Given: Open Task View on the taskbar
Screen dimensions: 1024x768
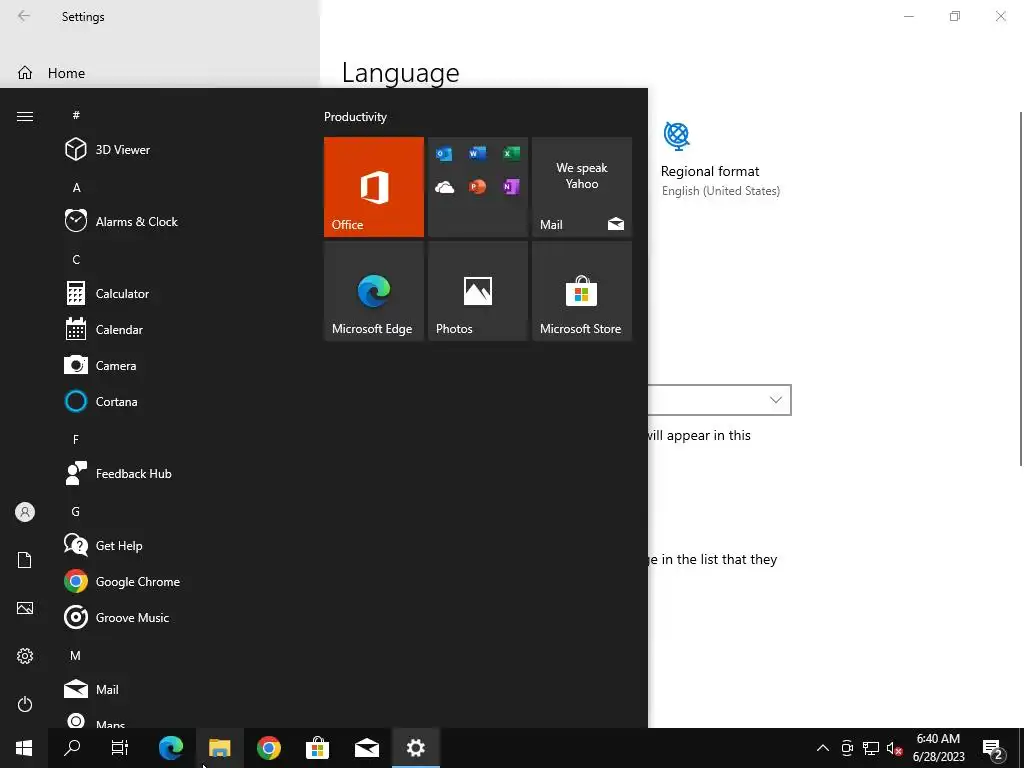Looking at the screenshot, I should 120,748.
